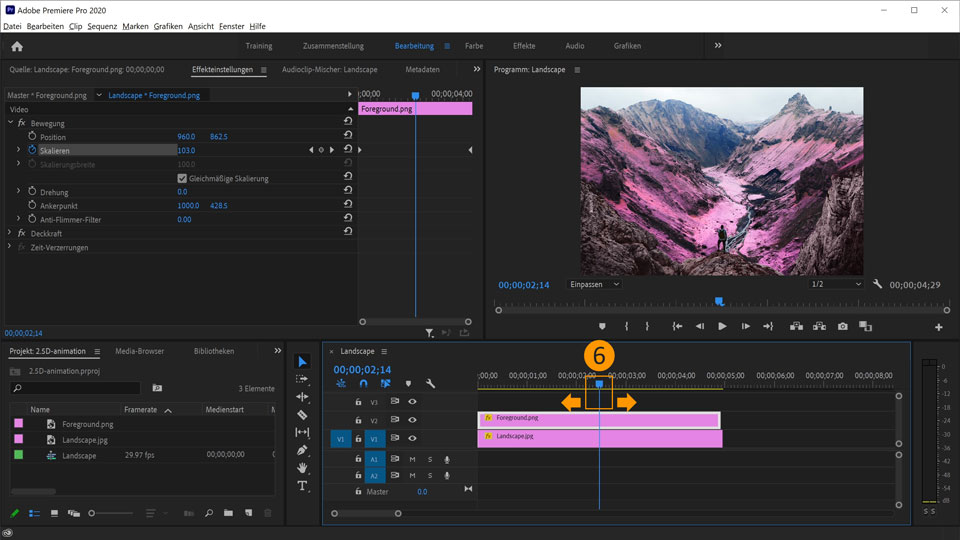Open playback resolution 1/2 dropdown
Viewport: 960px width, 540px height.
[835, 284]
